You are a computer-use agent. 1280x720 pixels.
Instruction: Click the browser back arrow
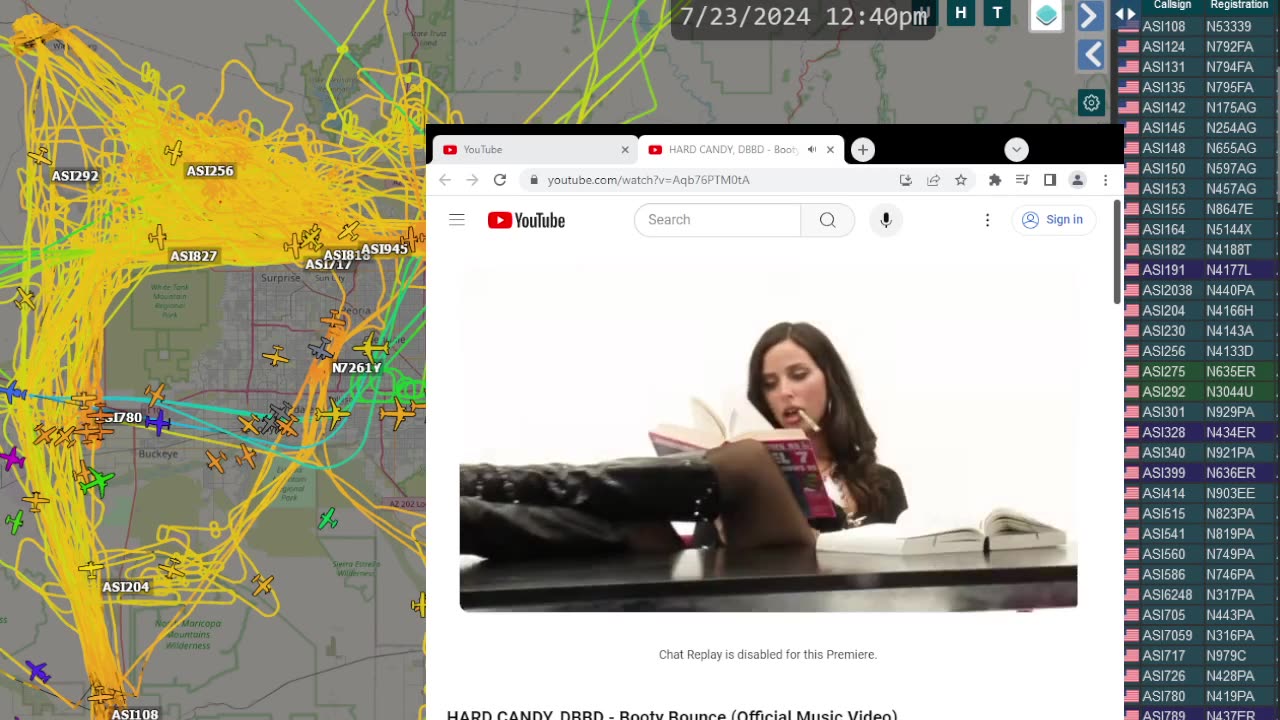(445, 180)
